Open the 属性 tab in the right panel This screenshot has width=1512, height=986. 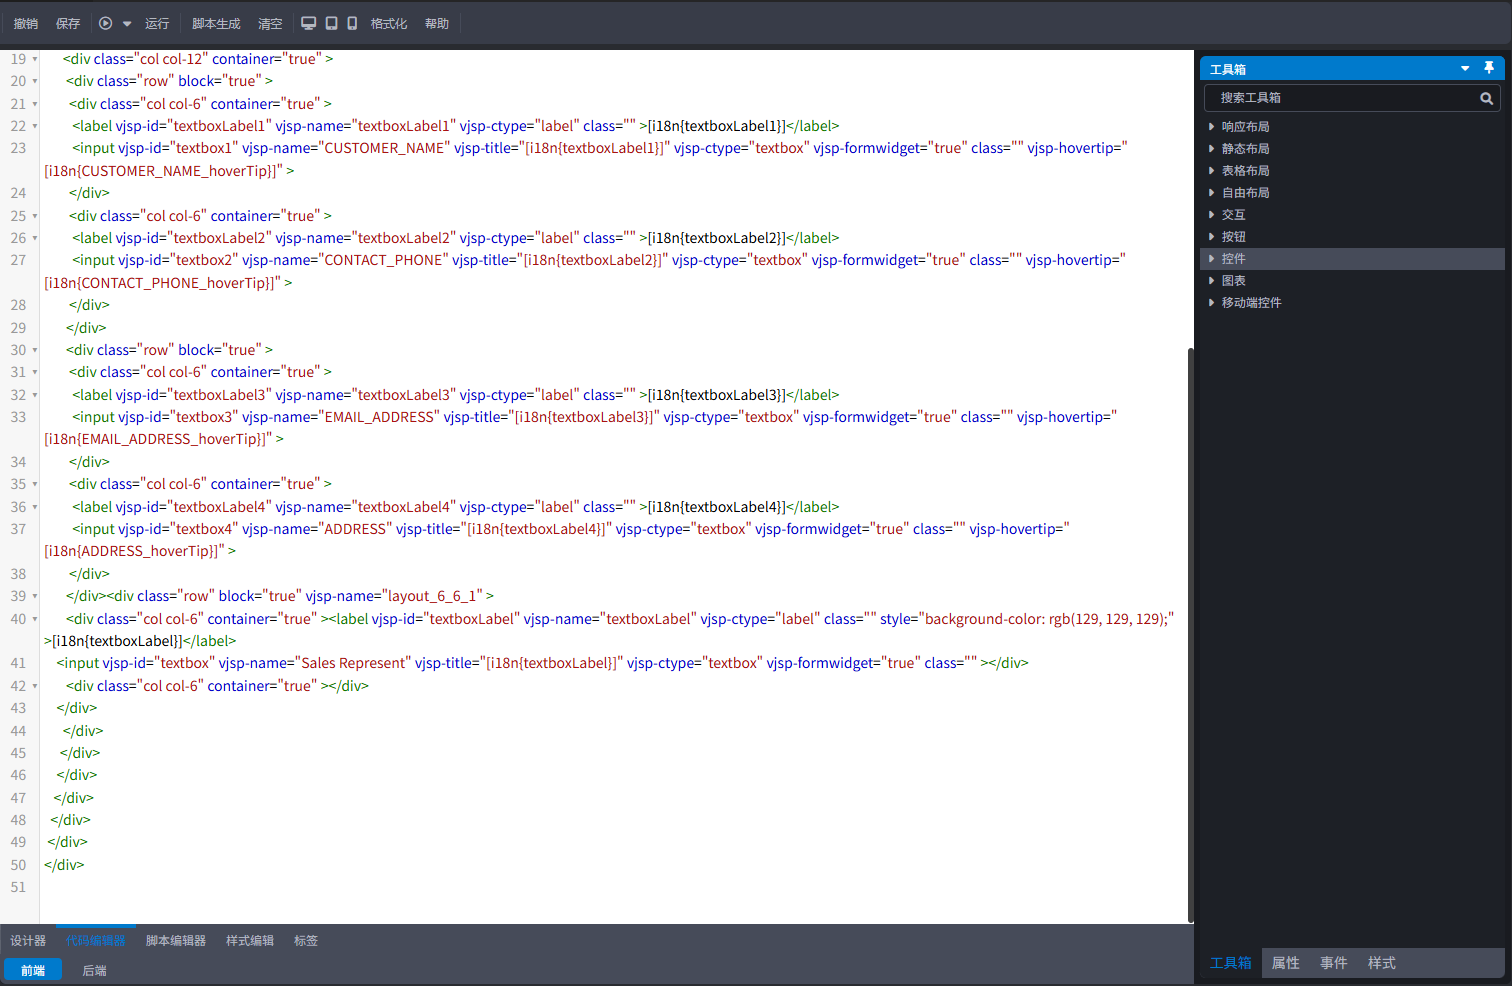[x=1285, y=963]
